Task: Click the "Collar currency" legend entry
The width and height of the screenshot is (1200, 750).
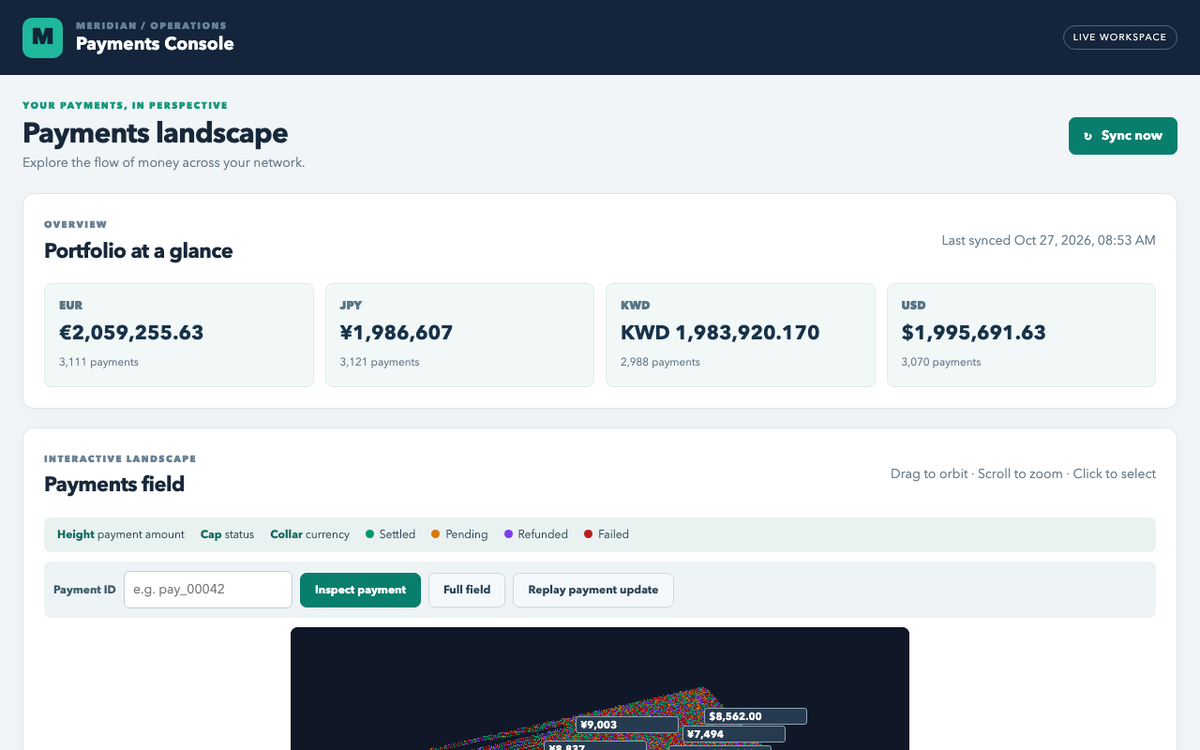Action: pyautogui.click(x=310, y=534)
